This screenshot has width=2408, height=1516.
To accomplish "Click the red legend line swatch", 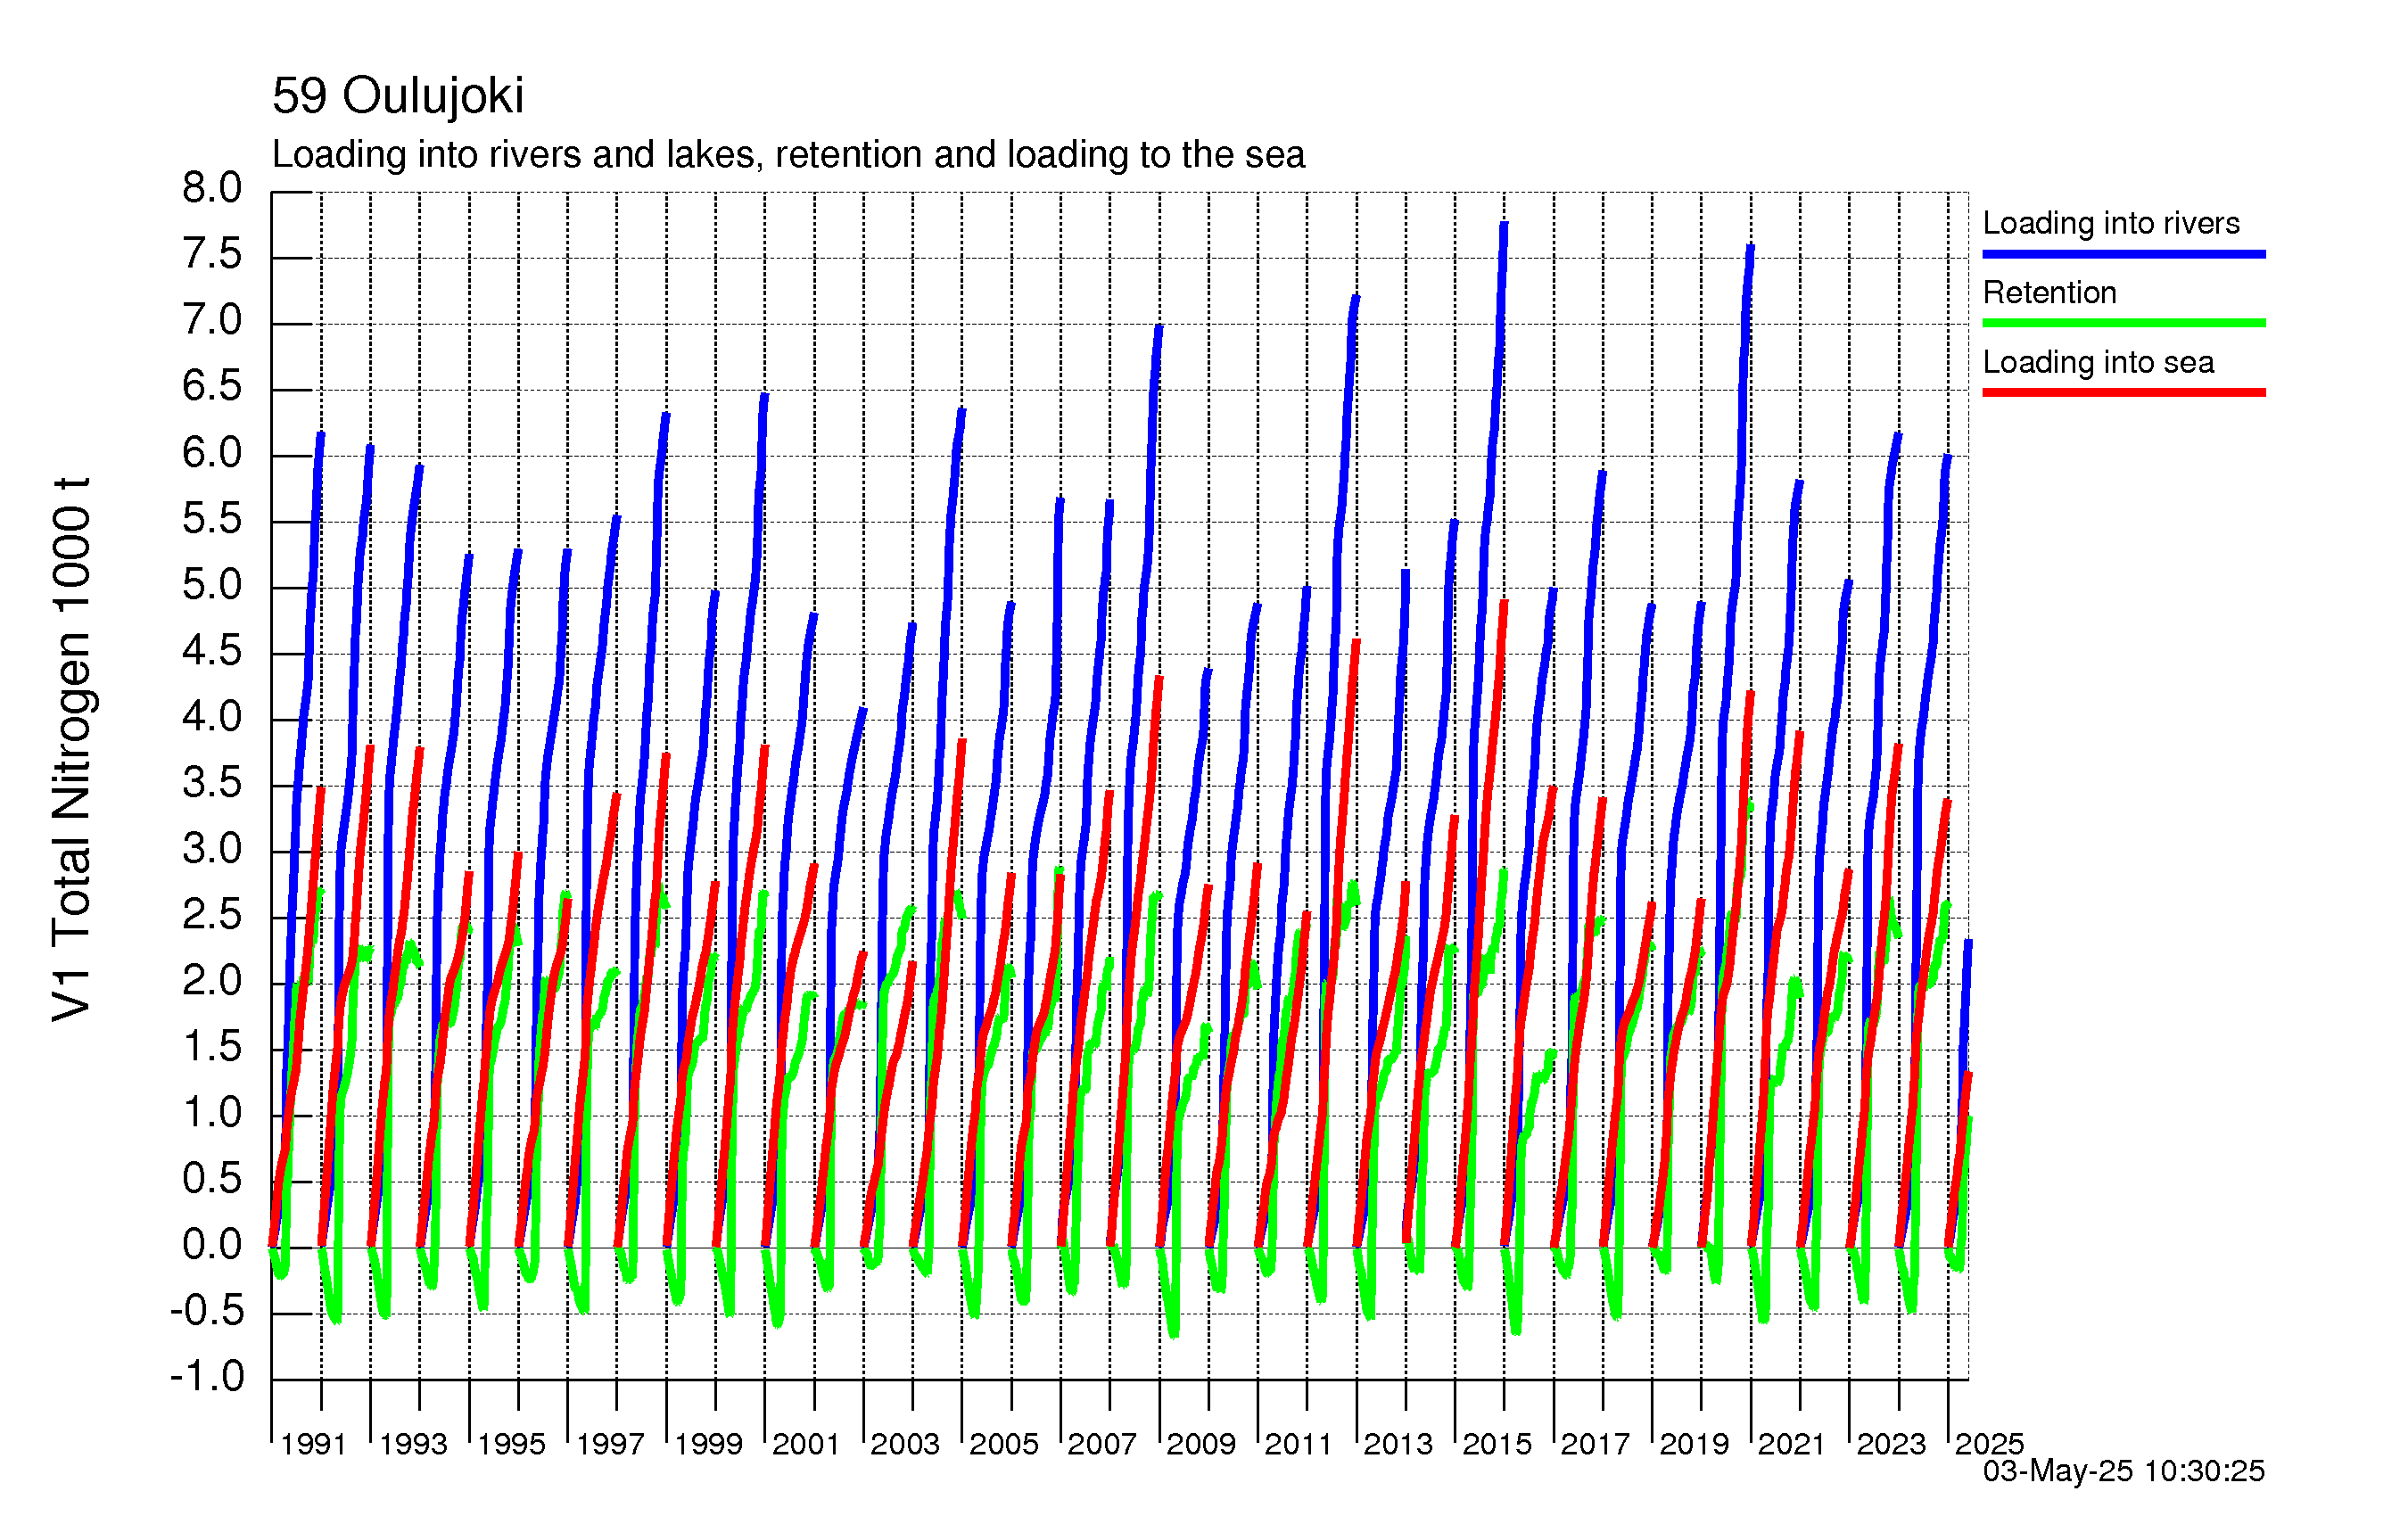I will [2124, 392].
